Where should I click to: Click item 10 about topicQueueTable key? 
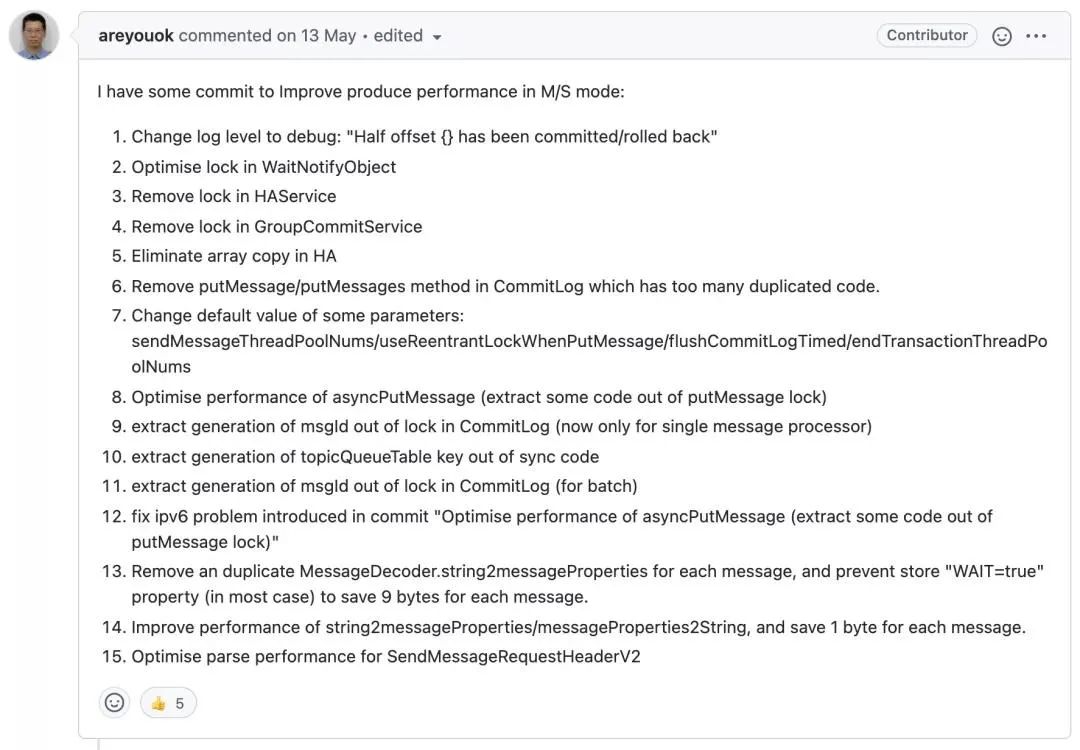pyautogui.click(x=365, y=457)
